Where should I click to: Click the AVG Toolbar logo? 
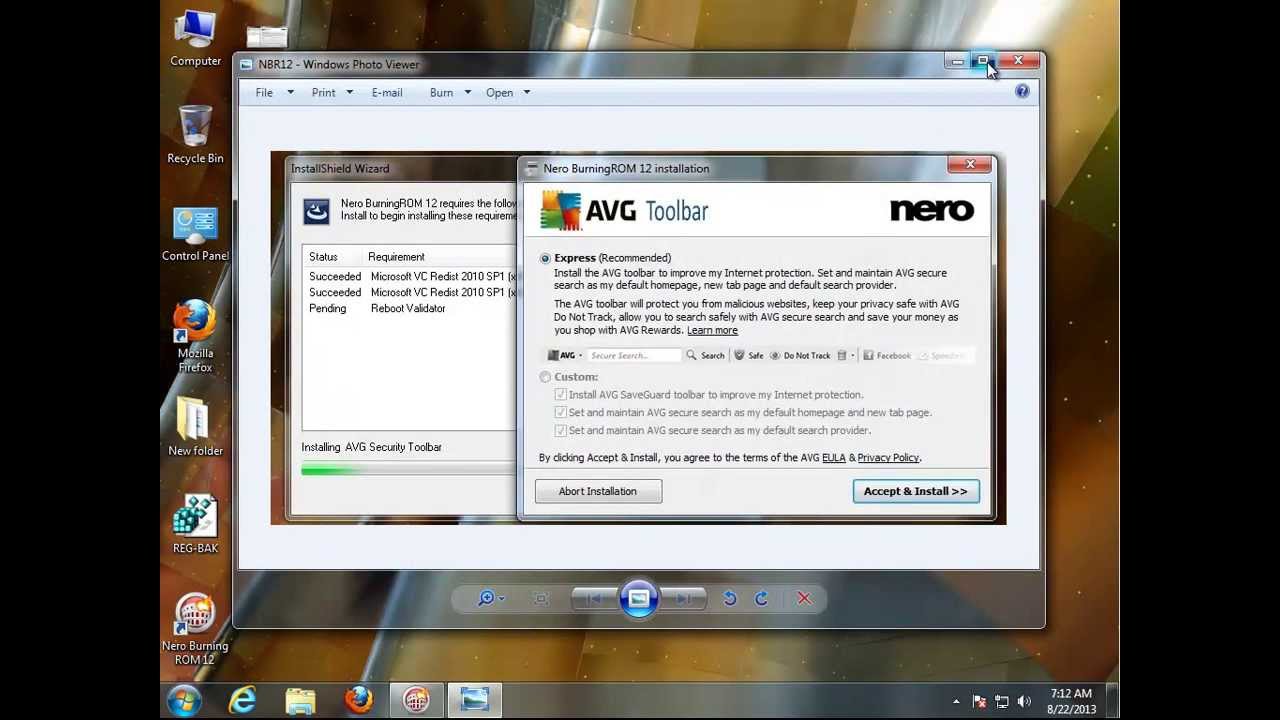624,211
